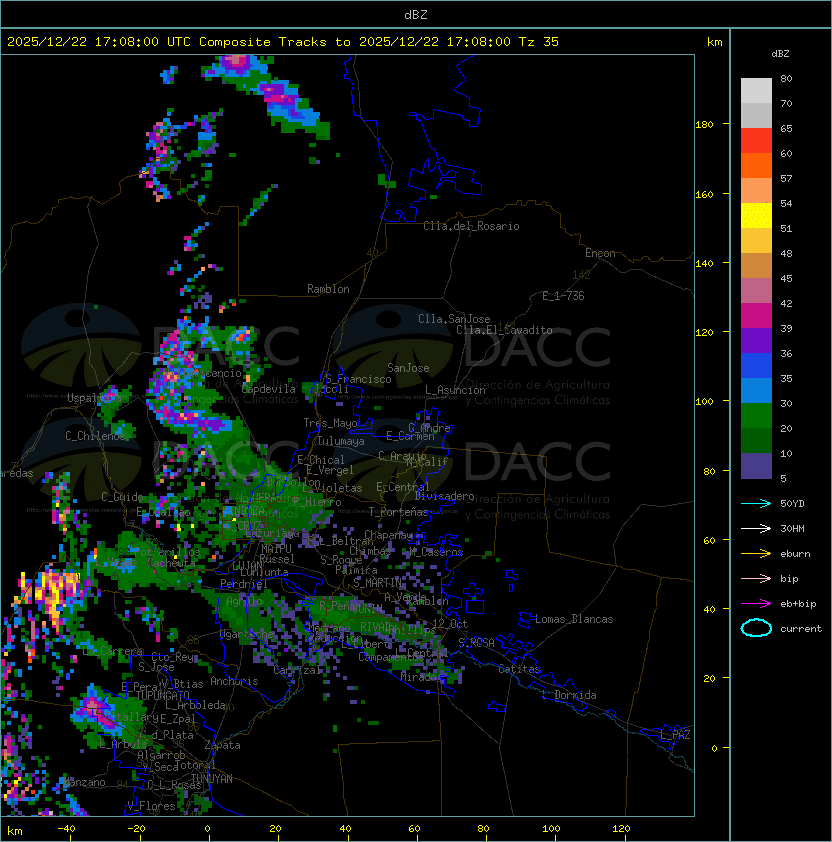The height and width of the screenshot is (842, 832).
Task: Click the 'E_1-736' map label
Action: (563, 296)
